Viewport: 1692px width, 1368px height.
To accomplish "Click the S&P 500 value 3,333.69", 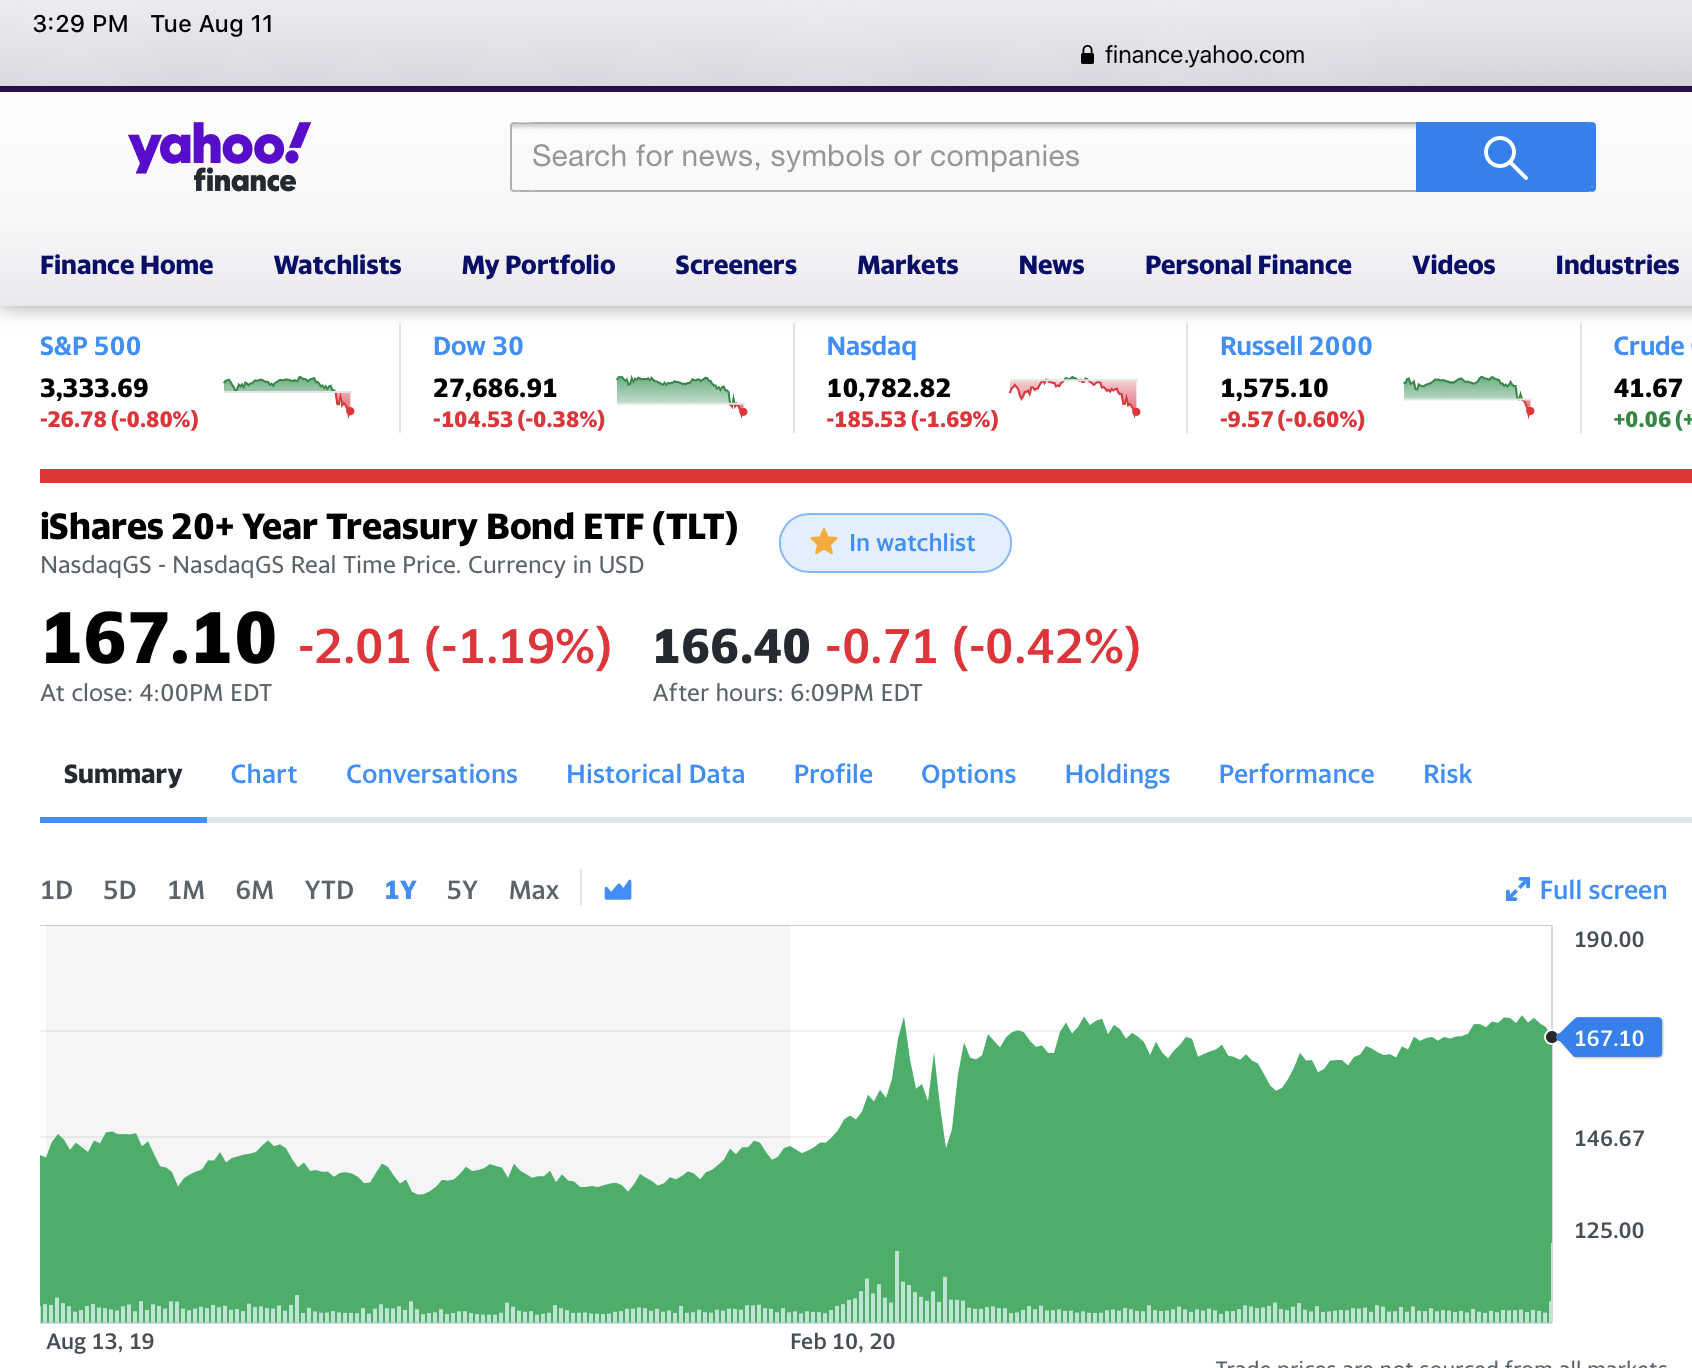I will (94, 388).
